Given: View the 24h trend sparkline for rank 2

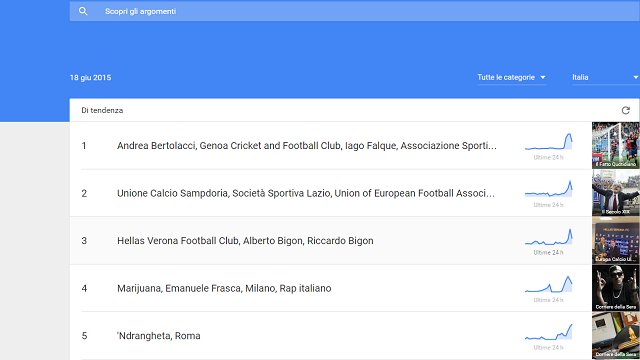Looking at the screenshot, I should [549, 189].
